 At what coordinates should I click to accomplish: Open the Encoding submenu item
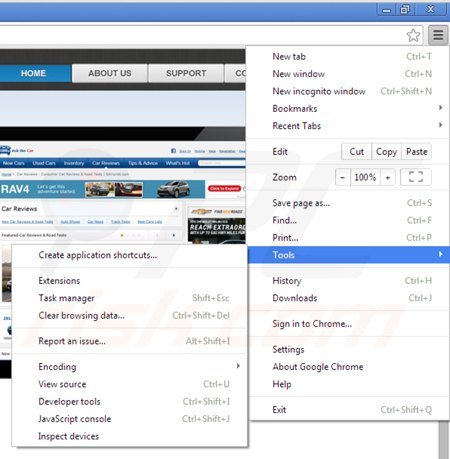click(130, 367)
